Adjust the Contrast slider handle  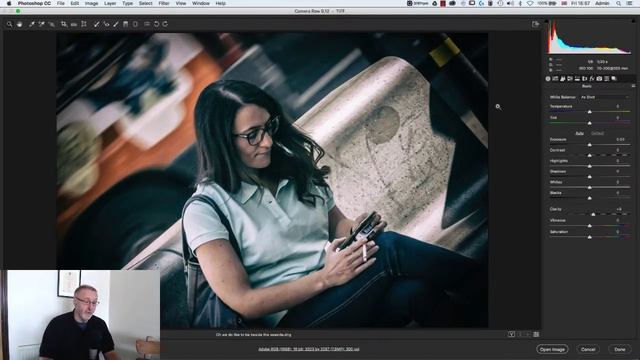point(589,155)
